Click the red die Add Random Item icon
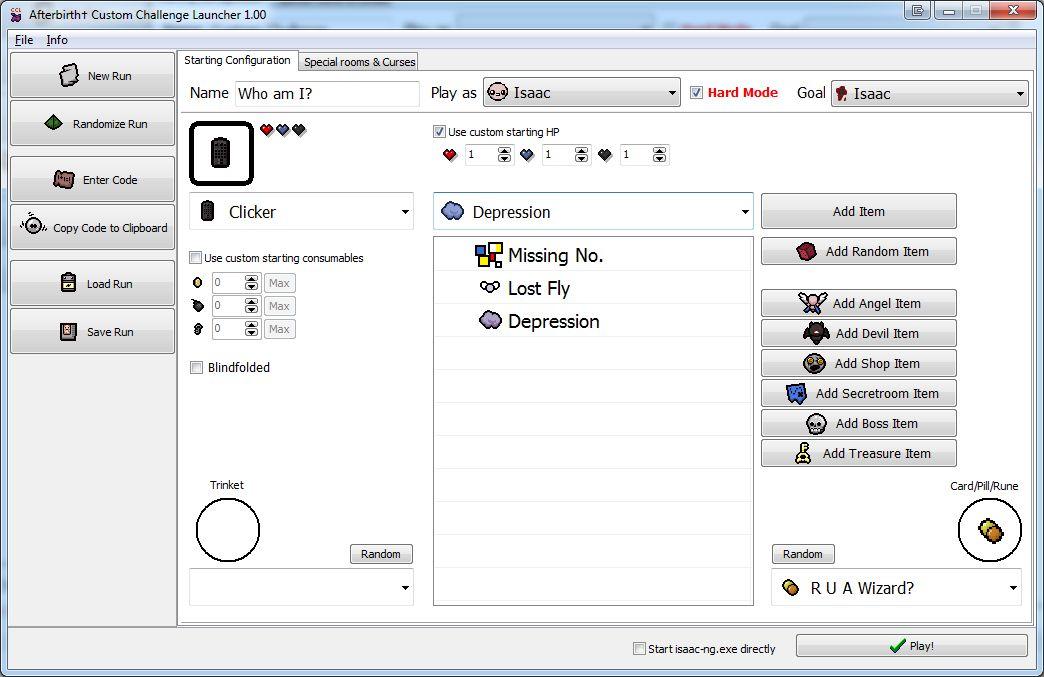 (806, 252)
